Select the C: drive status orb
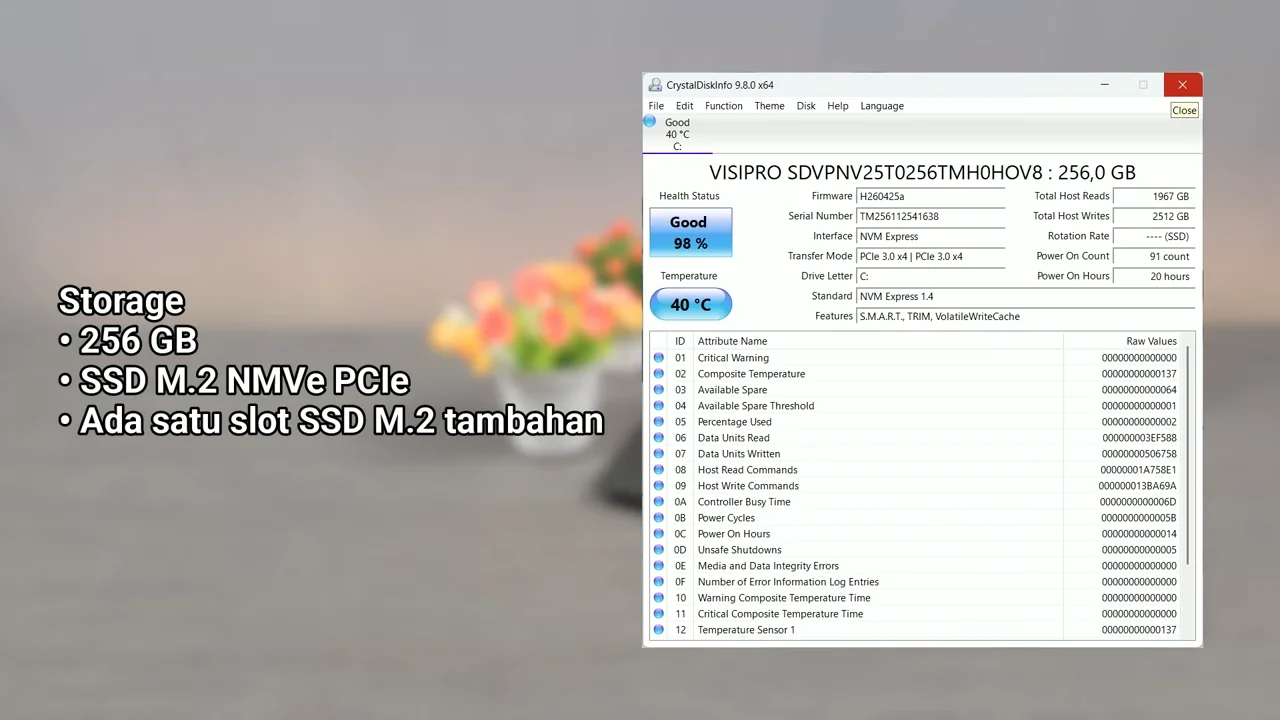 pyautogui.click(x=650, y=122)
